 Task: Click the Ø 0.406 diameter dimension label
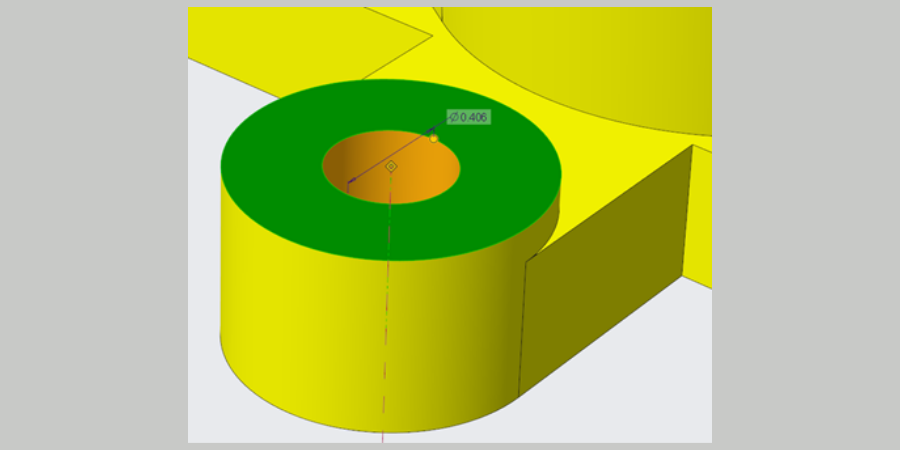(468, 117)
